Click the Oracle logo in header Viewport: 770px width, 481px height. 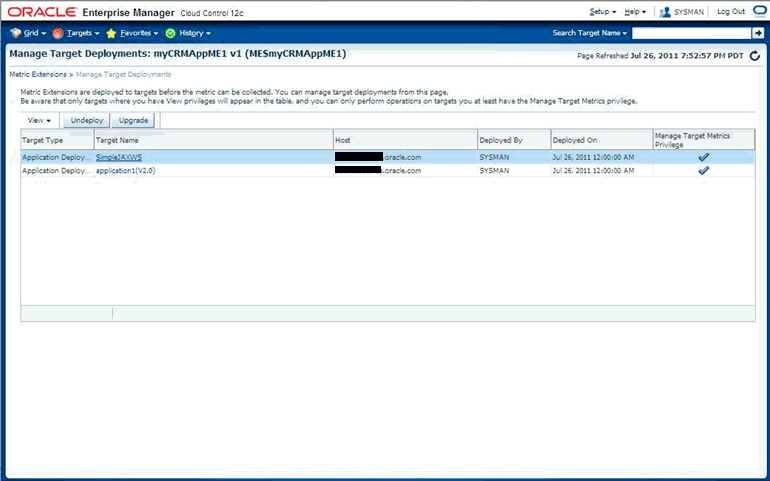pos(42,12)
